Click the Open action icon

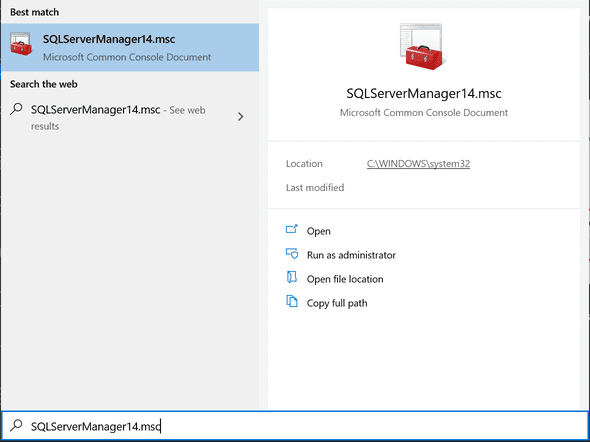click(x=292, y=229)
